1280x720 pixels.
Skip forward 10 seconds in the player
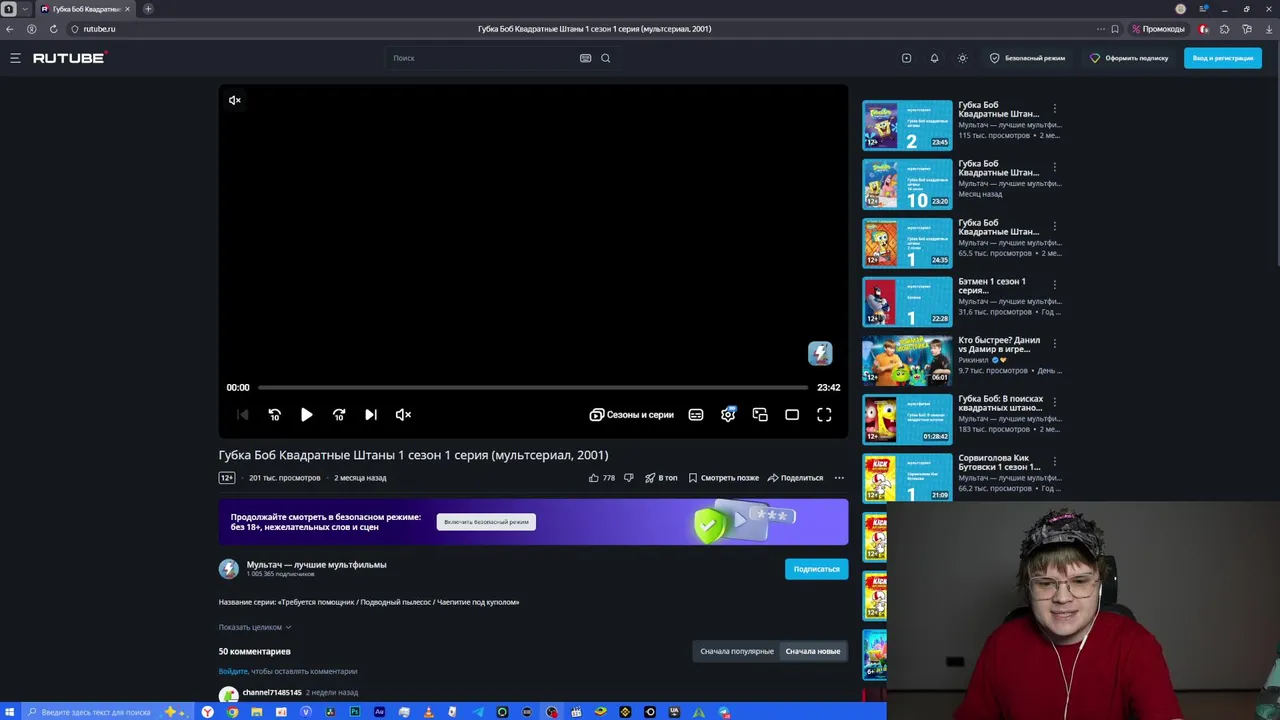pyautogui.click(x=339, y=414)
